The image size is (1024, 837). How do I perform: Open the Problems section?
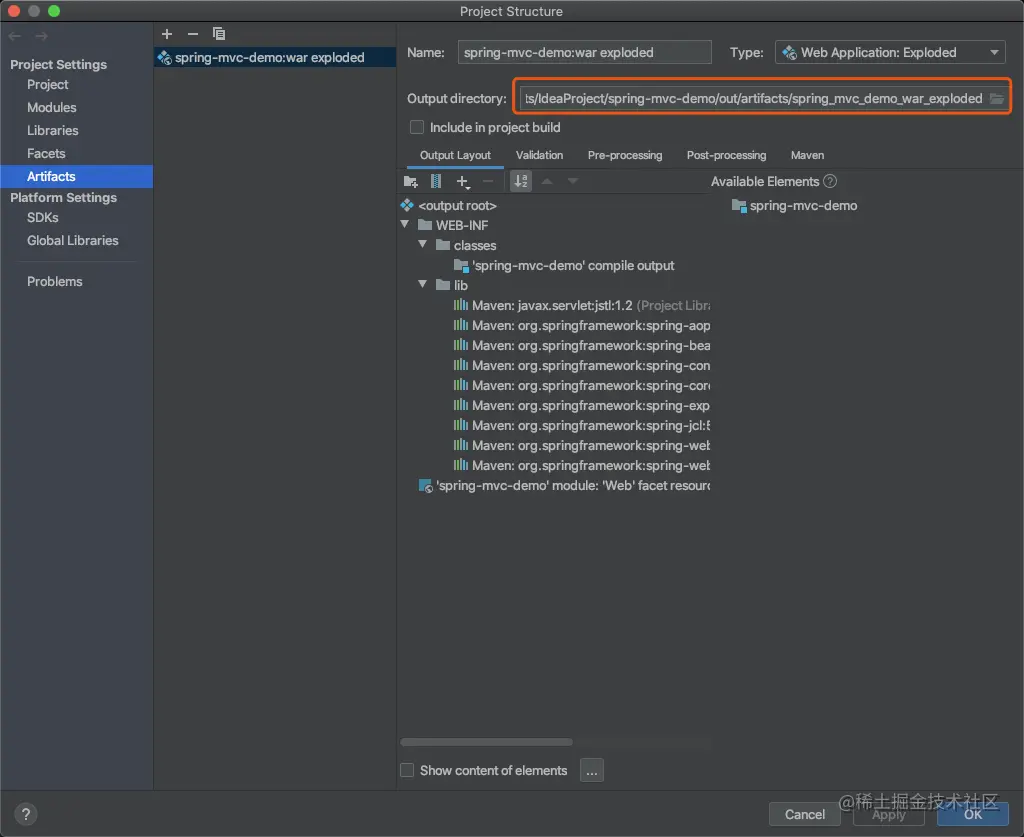55,281
